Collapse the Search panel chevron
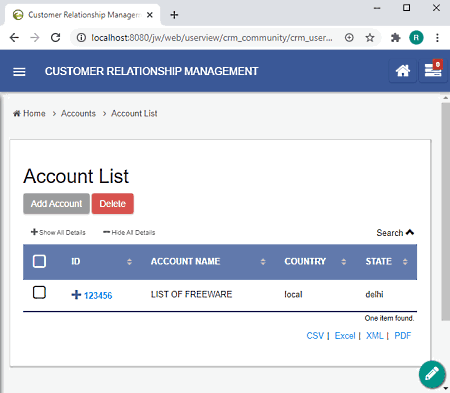 [x=410, y=232]
